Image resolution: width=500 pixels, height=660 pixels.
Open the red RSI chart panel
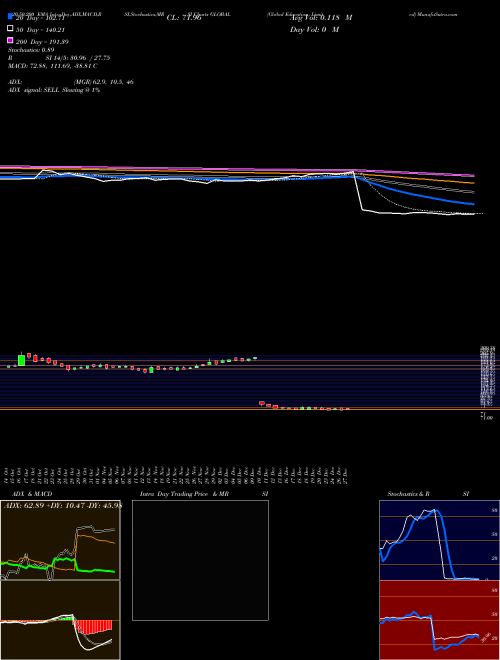point(439,620)
